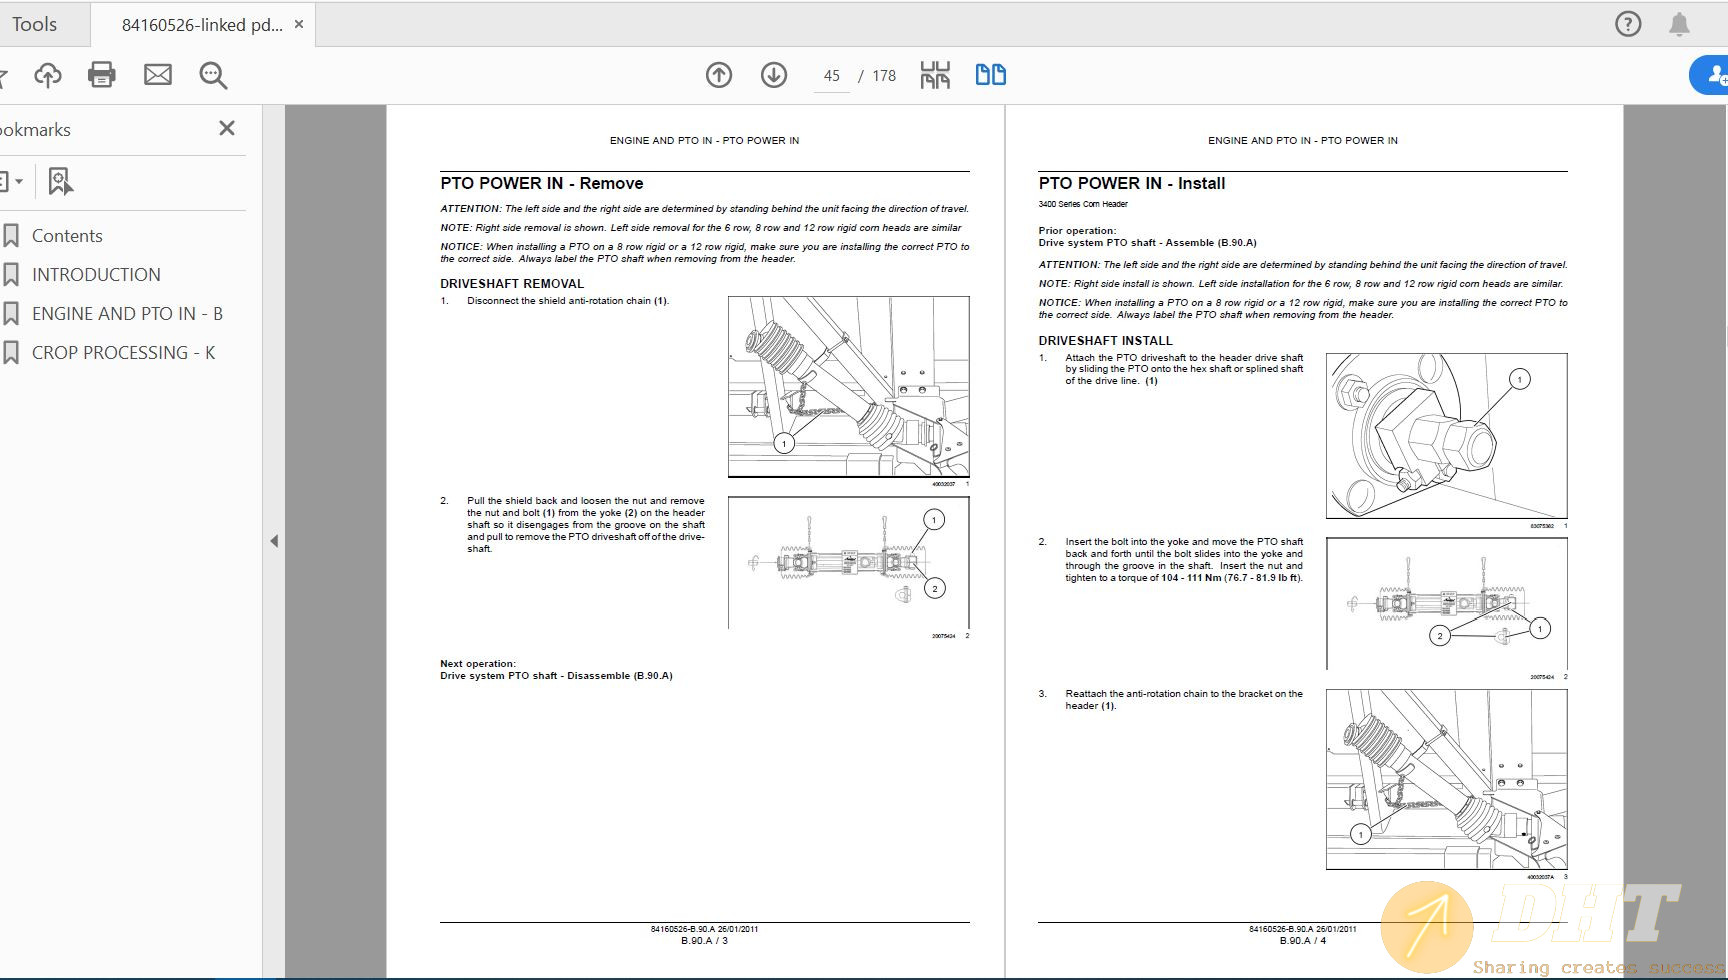Open notifications bell
1728x980 pixels.
click(x=1679, y=24)
